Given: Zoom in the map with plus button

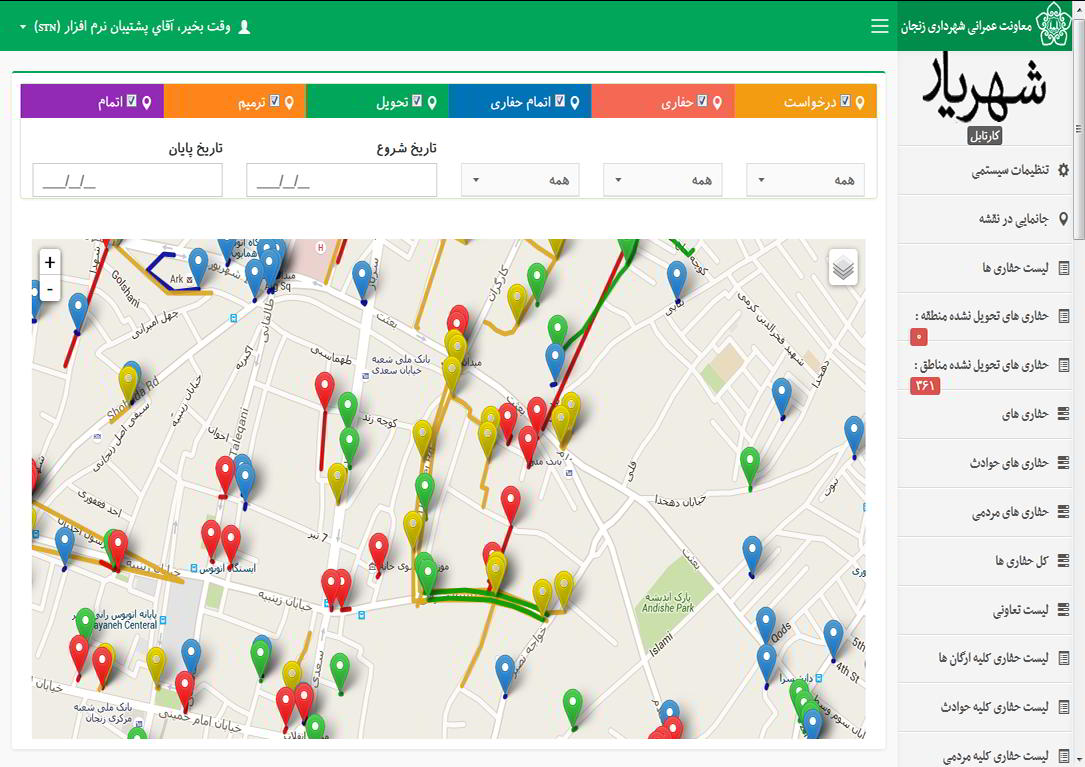Looking at the screenshot, I should (50, 262).
